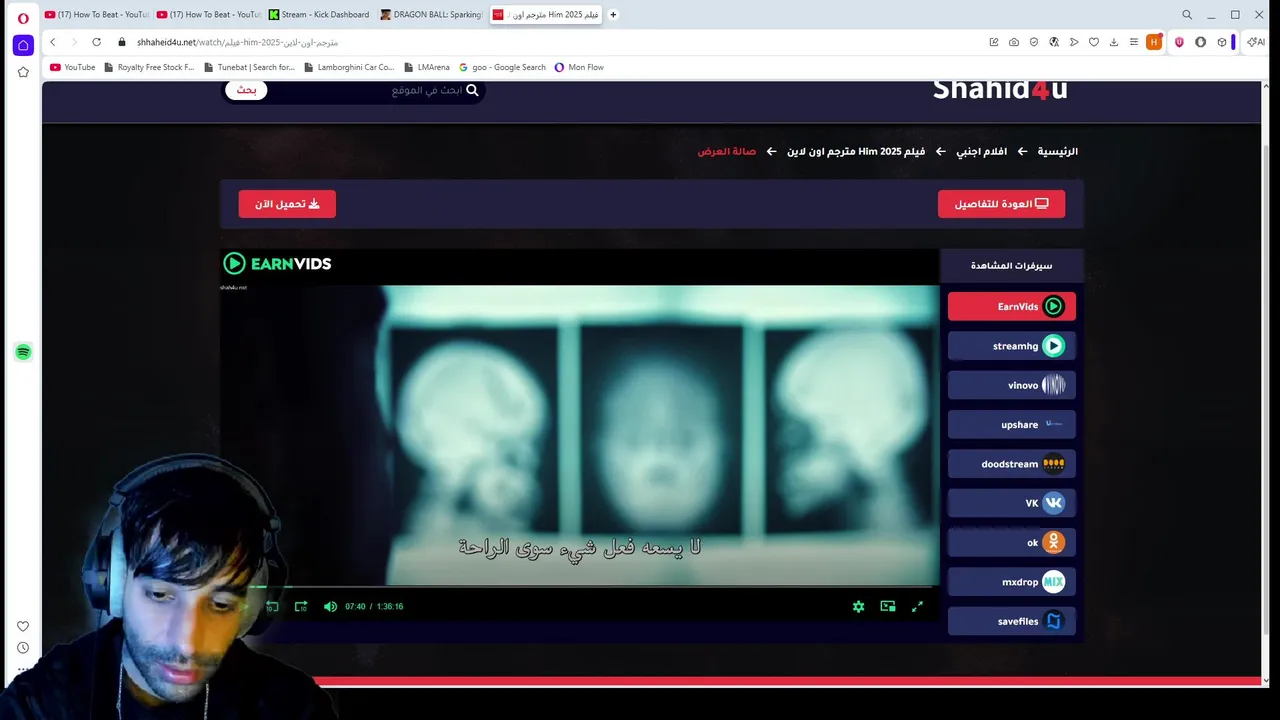This screenshot has height=720, width=1280.
Task: Switch to DRAGON BALL Sparking tab
Action: pos(432,15)
